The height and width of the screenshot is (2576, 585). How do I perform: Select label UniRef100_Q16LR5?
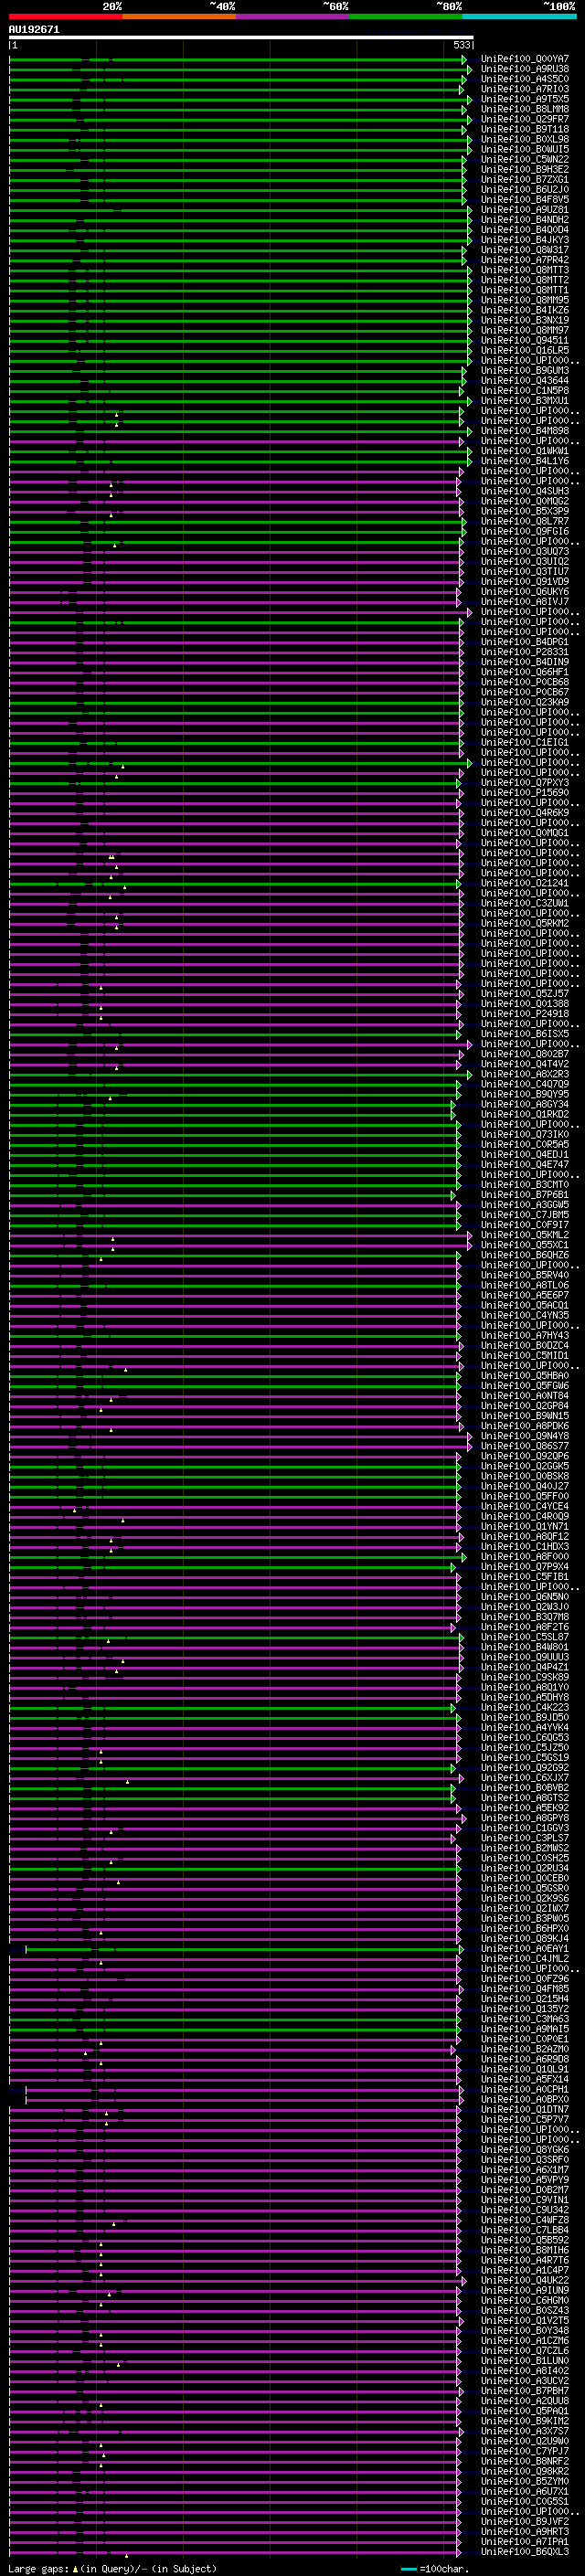525,351
